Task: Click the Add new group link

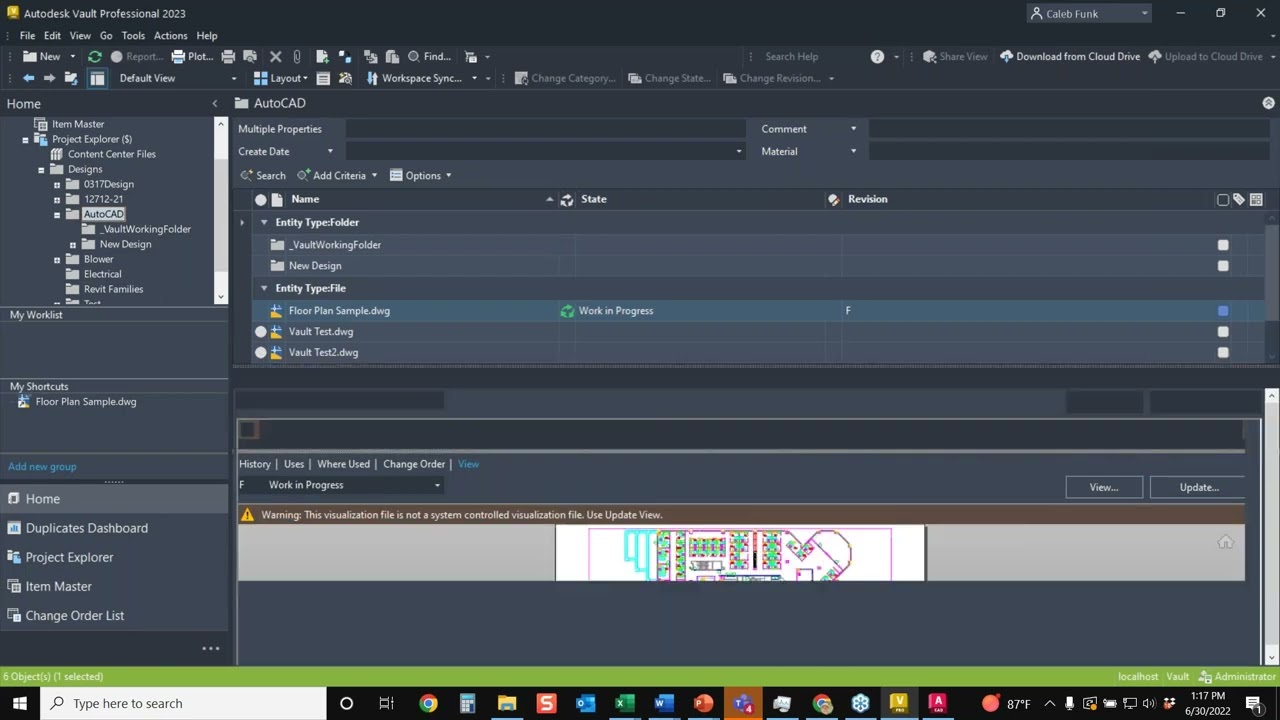Action: pos(42,466)
